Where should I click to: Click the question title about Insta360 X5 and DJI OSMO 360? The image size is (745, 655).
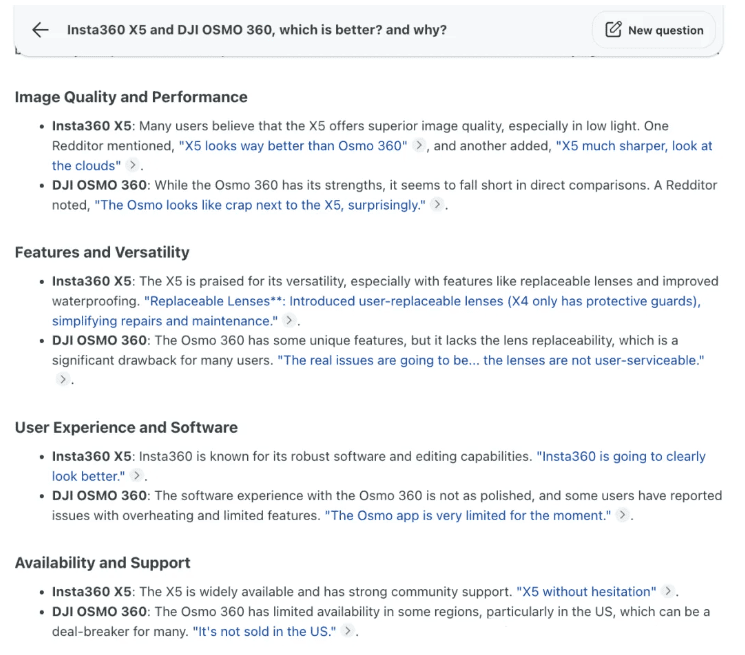pyautogui.click(x=257, y=30)
